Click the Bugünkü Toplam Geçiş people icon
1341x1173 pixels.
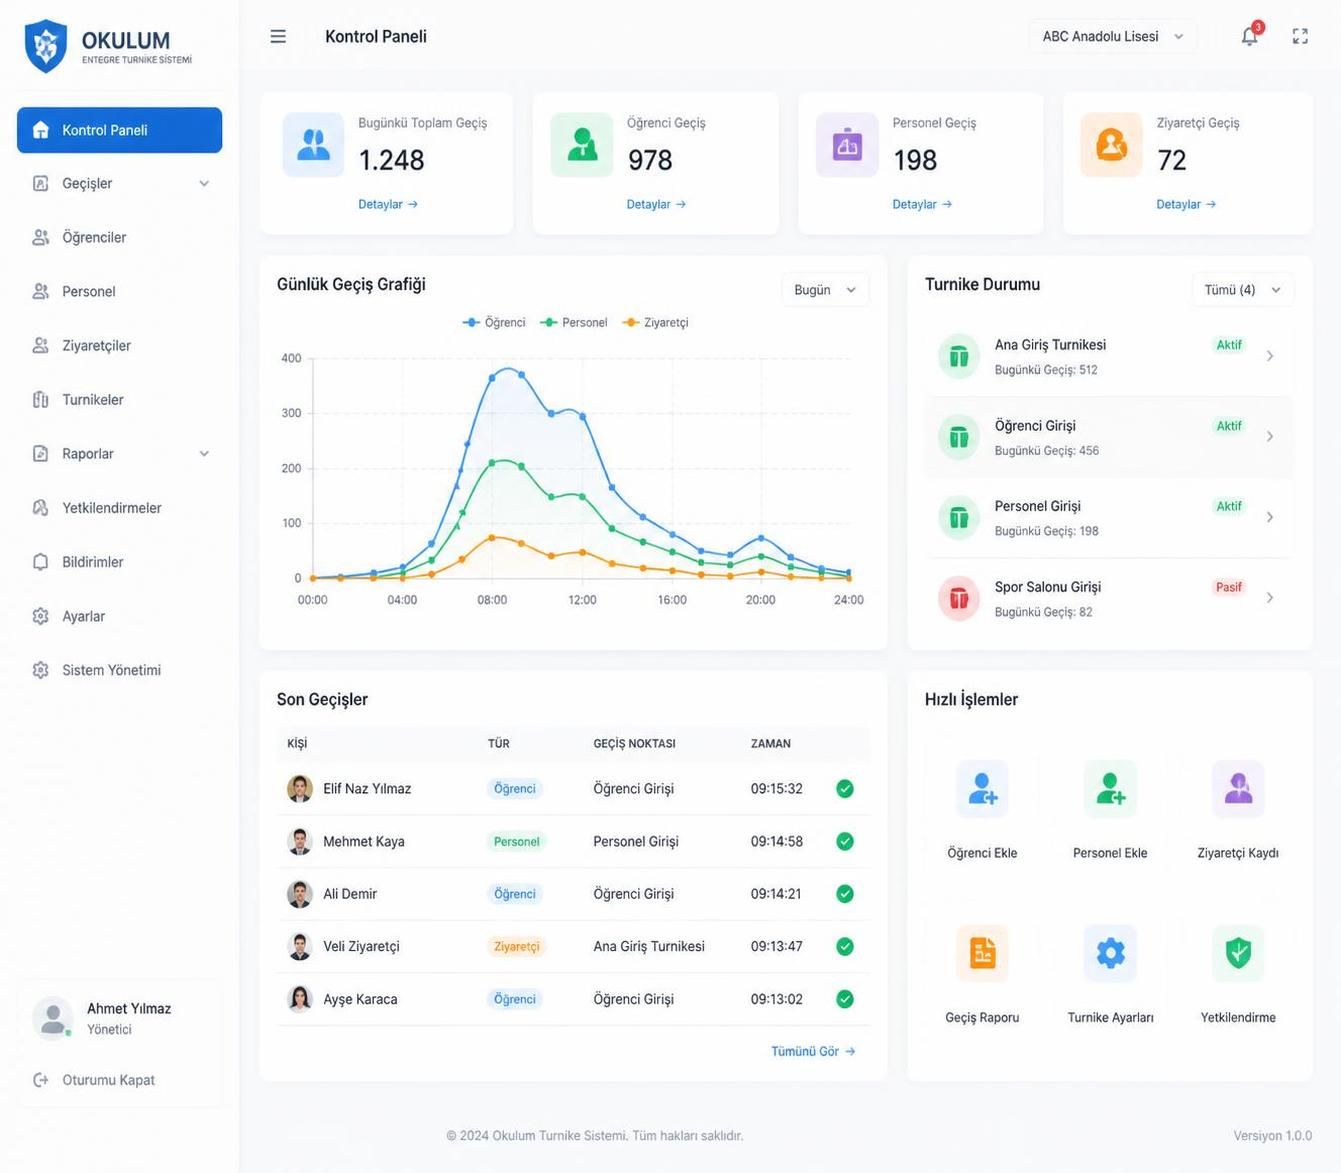(x=313, y=145)
